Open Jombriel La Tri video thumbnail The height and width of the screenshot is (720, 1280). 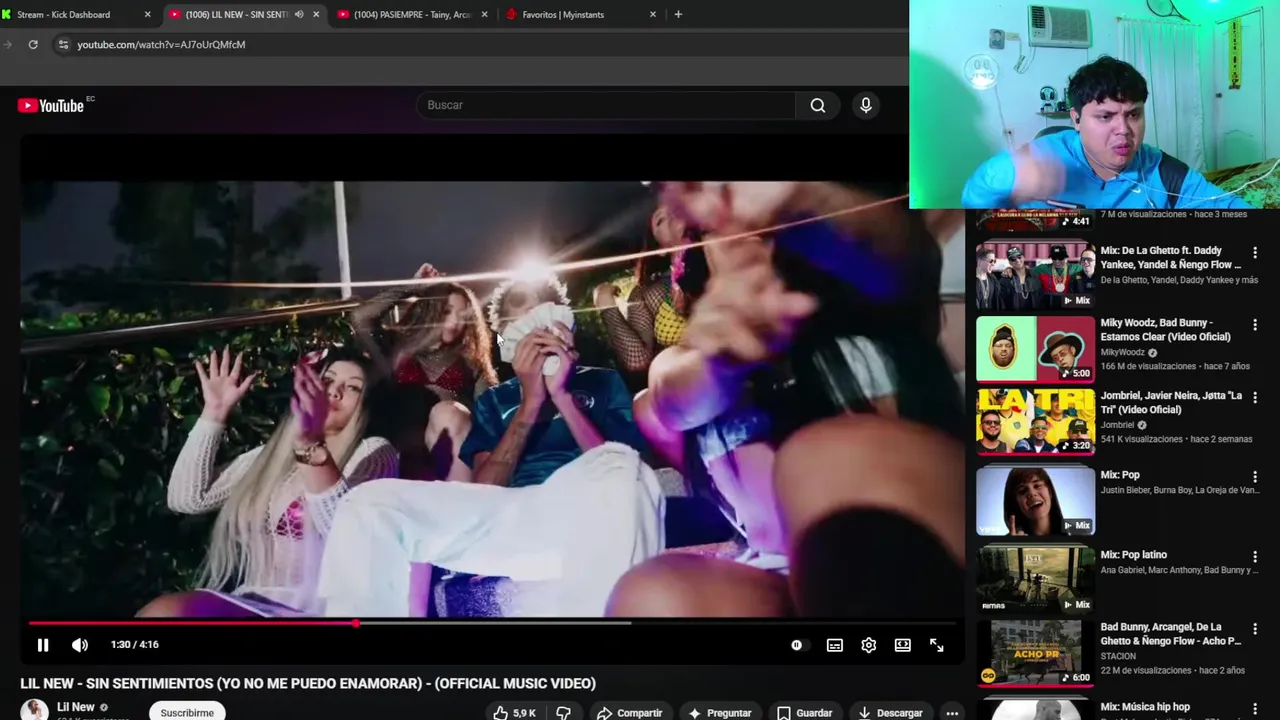click(1035, 420)
